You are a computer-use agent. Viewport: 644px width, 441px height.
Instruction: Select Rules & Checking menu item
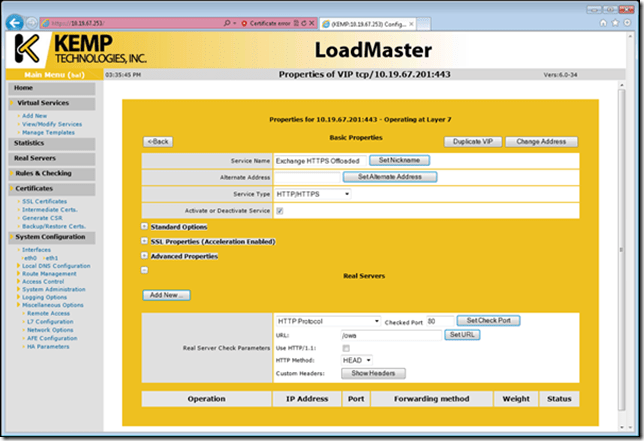(x=46, y=172)
